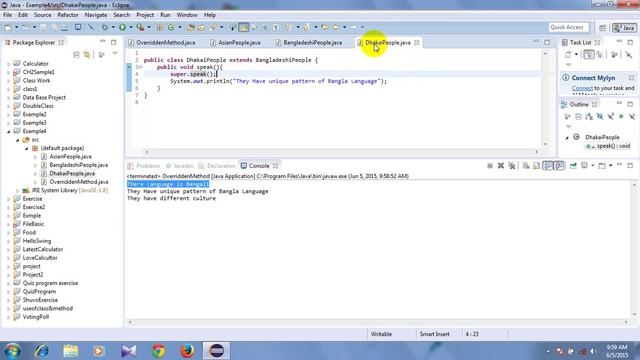640x360 pixels.
Task: Collapse the src folder
Action: click(18, 140)
